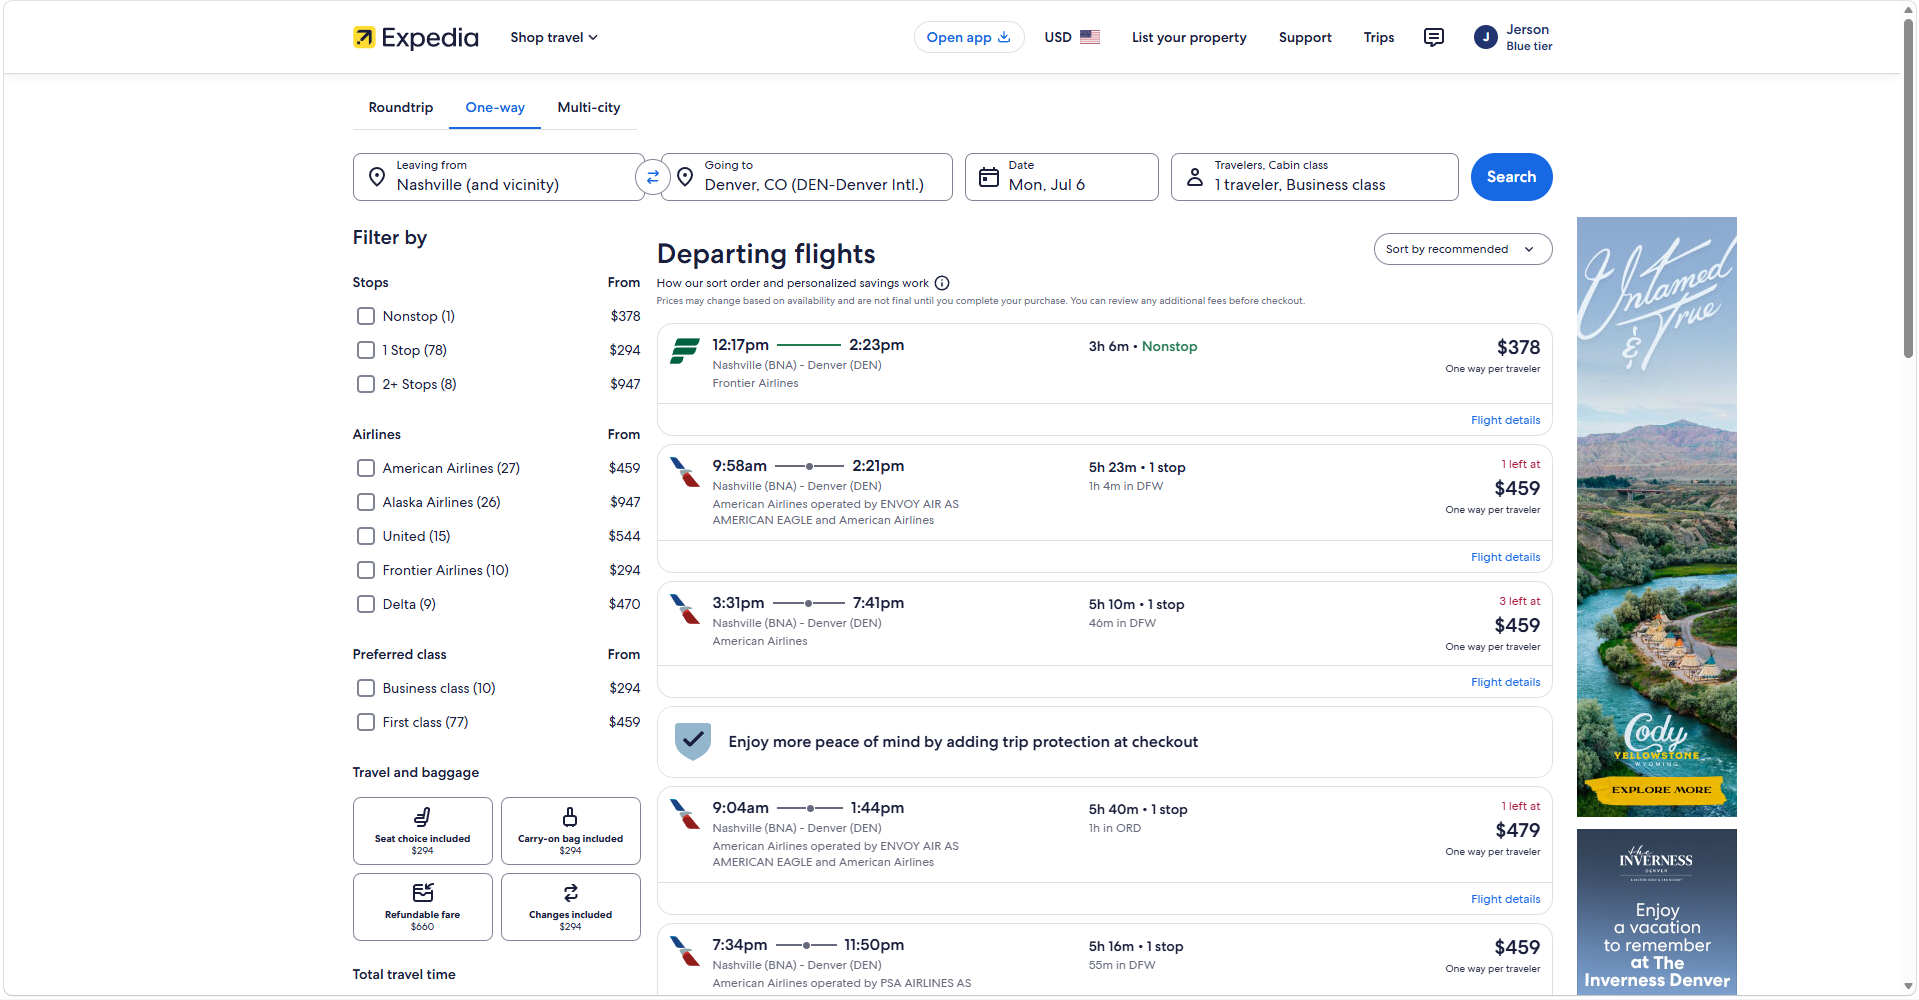Select the Multi-city tab

tap(589, 108)
